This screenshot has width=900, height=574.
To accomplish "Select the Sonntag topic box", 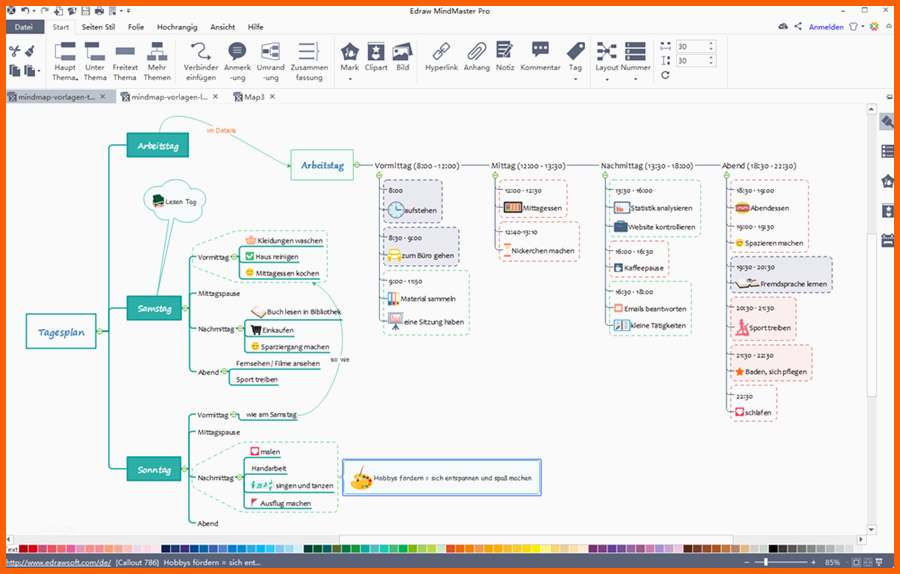I will (x=154, y=469).
